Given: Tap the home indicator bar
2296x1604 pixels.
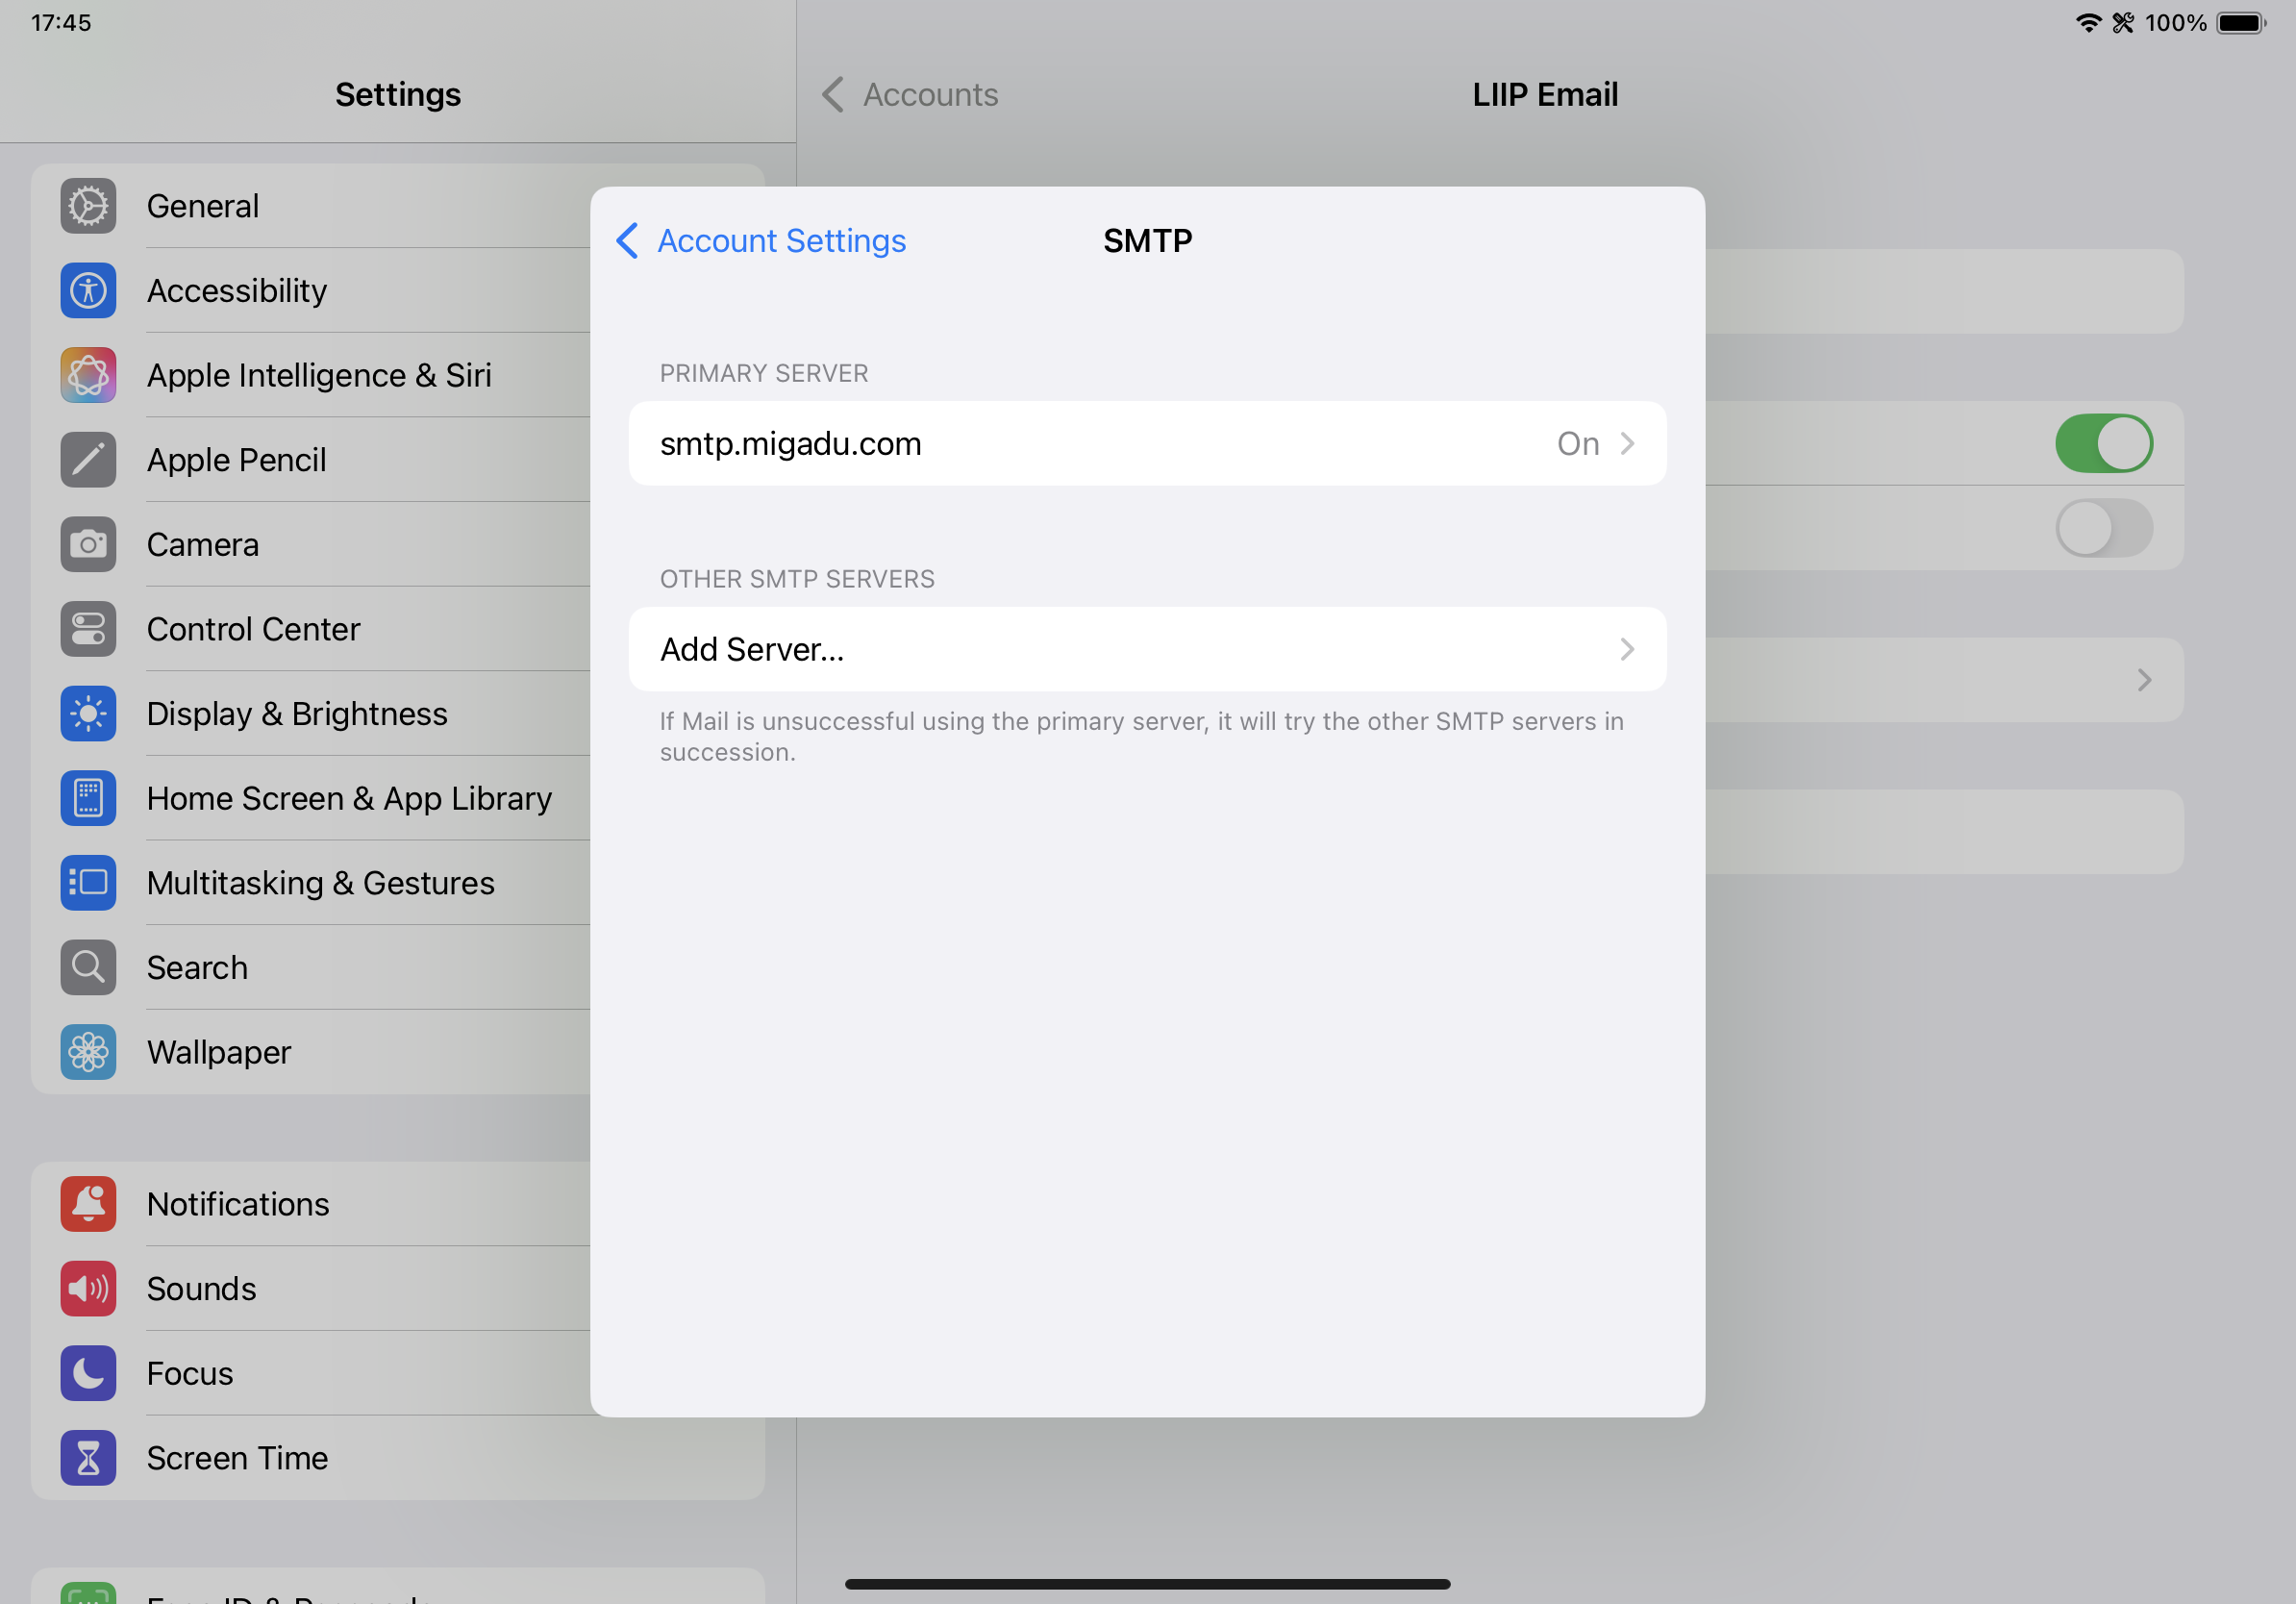Looking at the screenshot, I should coord(1147,1584).
